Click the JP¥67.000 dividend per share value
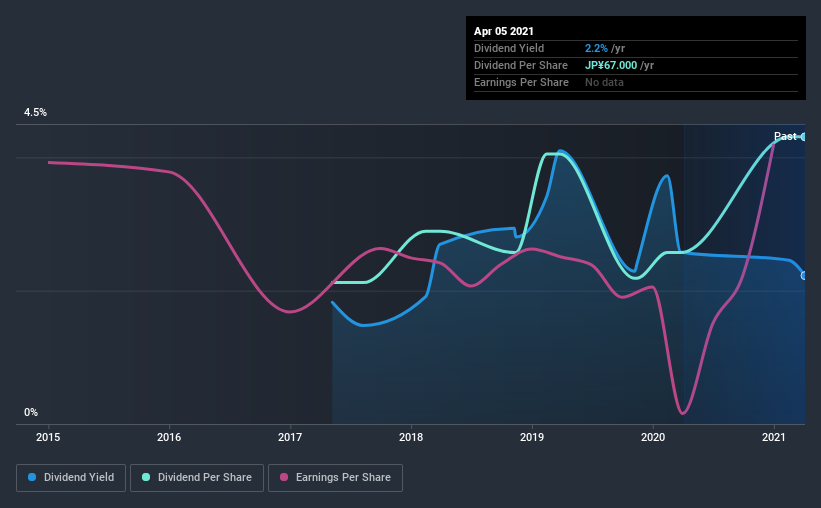This screenshot has width=821, height=508. pos(611,65)
